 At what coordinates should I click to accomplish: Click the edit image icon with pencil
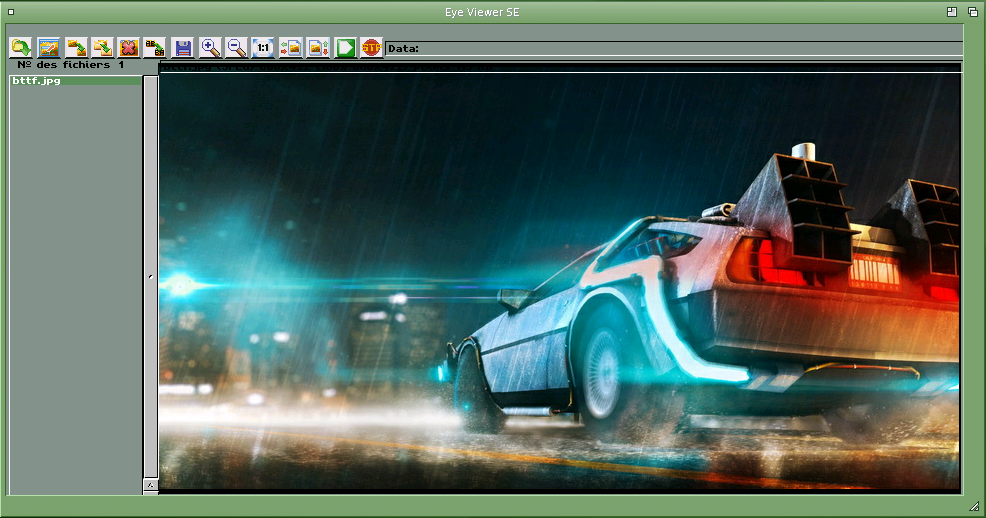click(x=48, y=48)
